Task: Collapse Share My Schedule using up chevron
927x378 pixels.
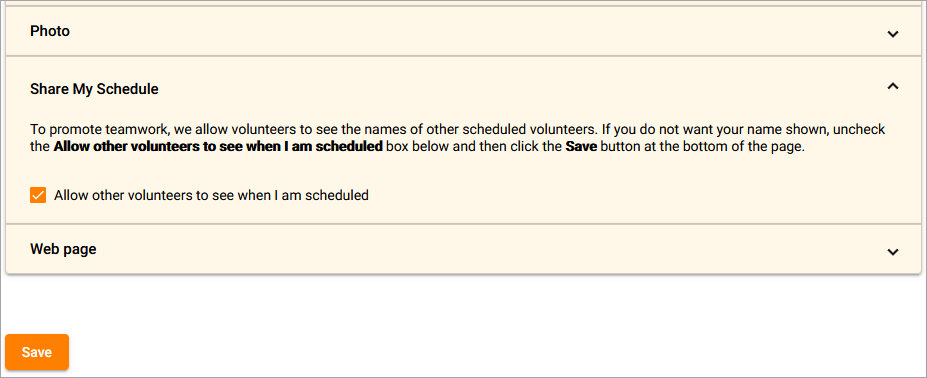Action: 893,86
